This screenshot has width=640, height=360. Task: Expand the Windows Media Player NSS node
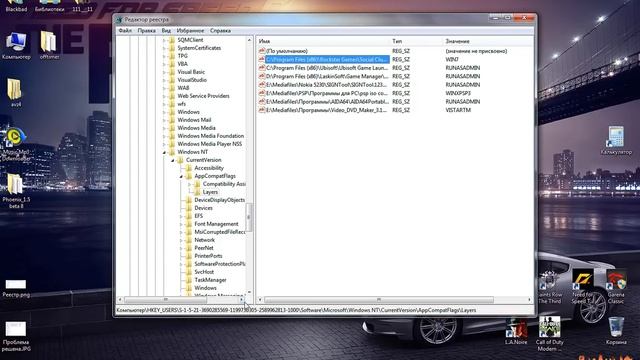click(164, 144)
